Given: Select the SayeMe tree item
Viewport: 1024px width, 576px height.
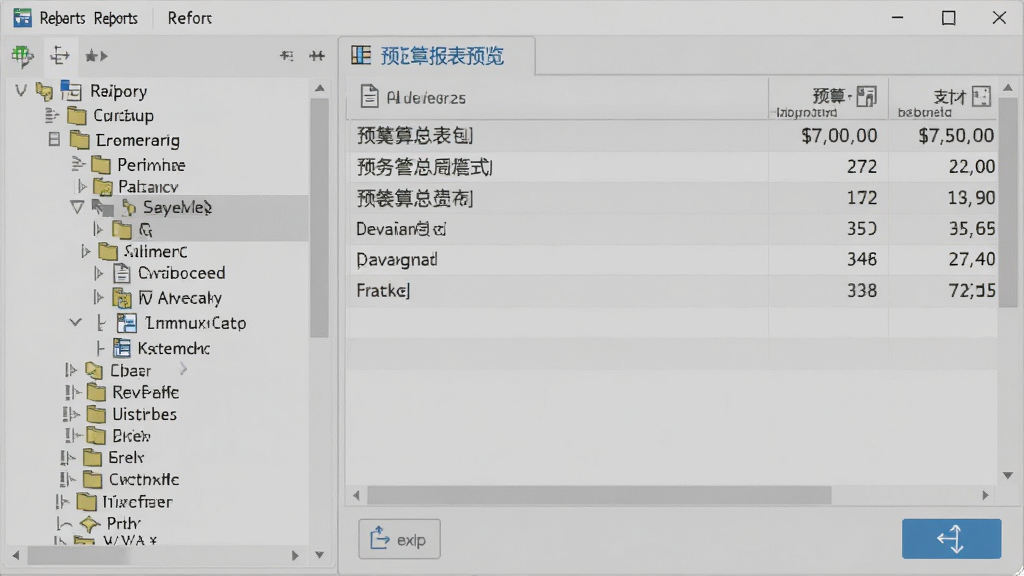Looking at the screenshot, I should [177, 208].
